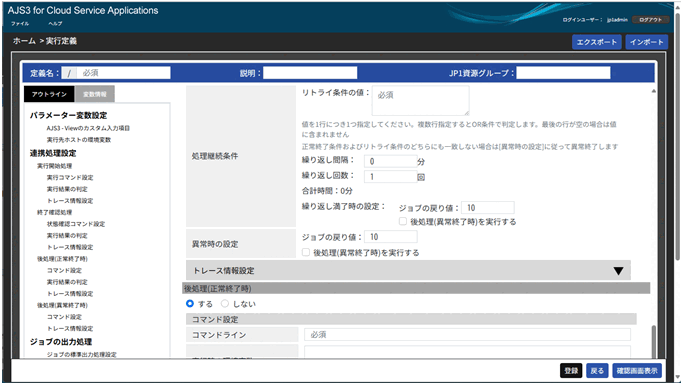Image resolution: width=682 pixels, height=384 pixels.
Task: Click the 異常時の設定 label cell
Action: [x=241, y=244]
